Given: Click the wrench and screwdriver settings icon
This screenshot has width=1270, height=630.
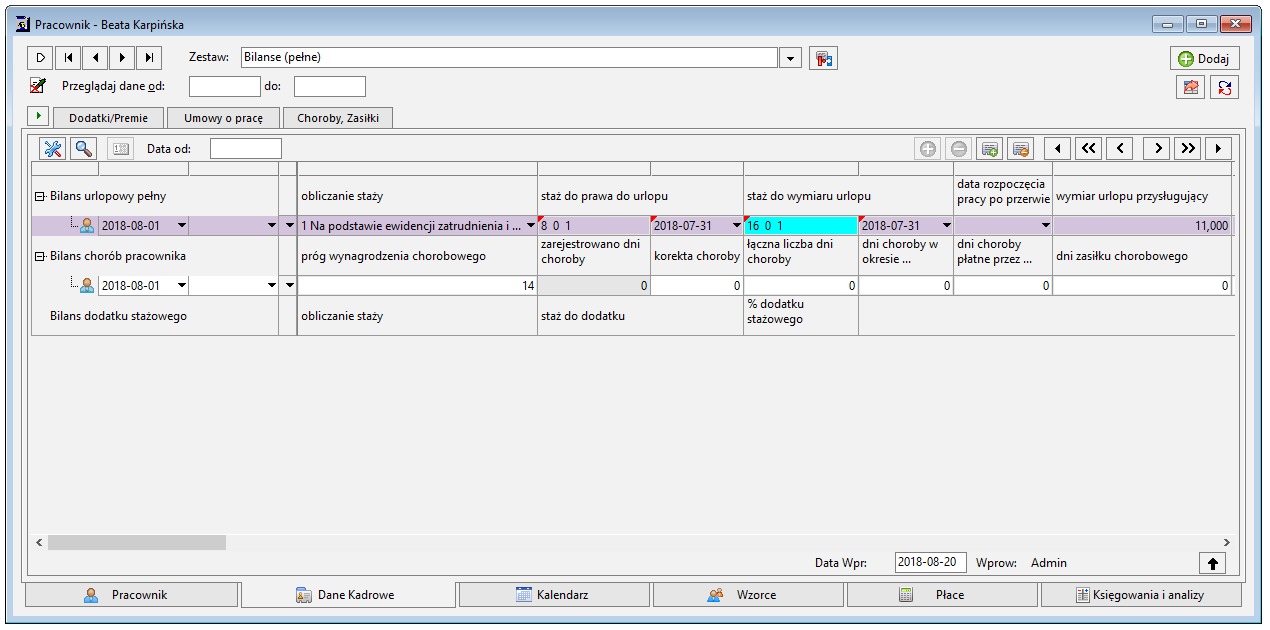Looking at the screenshot, I should 53,149.
